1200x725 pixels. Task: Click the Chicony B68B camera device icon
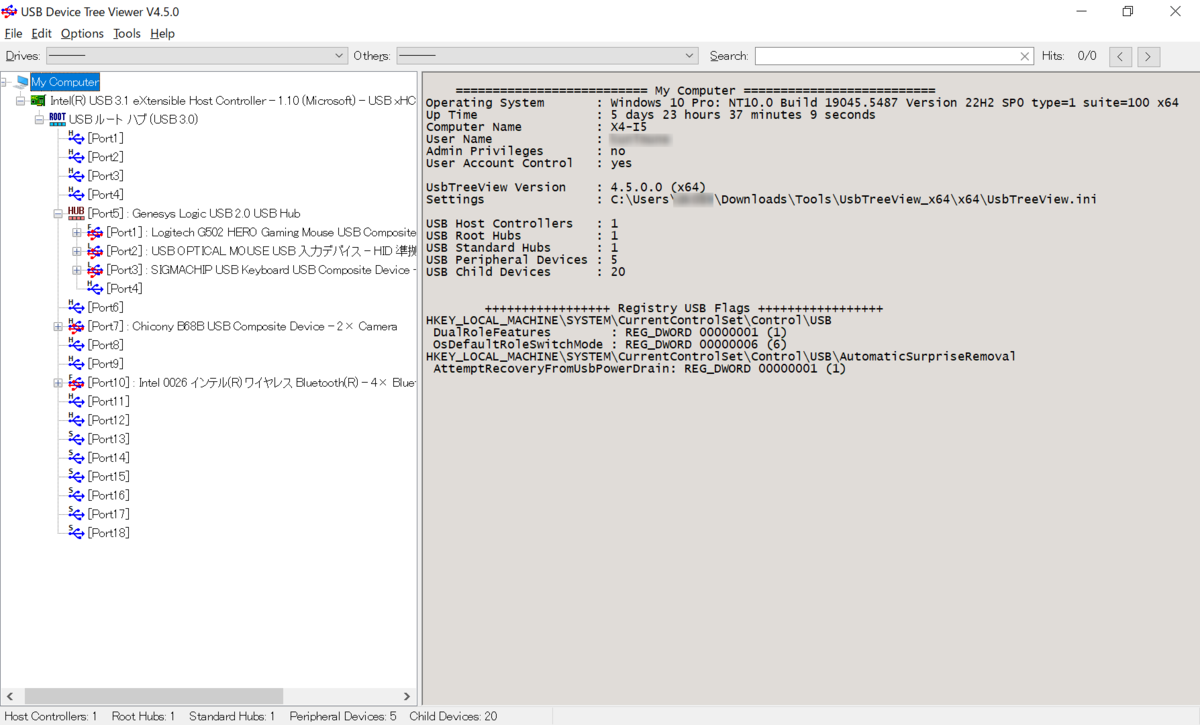pyautogui.click(x=76, y=326)
